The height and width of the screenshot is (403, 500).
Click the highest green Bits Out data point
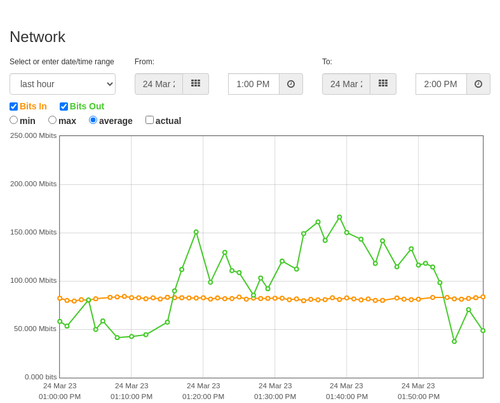click(x=339, y=217)
